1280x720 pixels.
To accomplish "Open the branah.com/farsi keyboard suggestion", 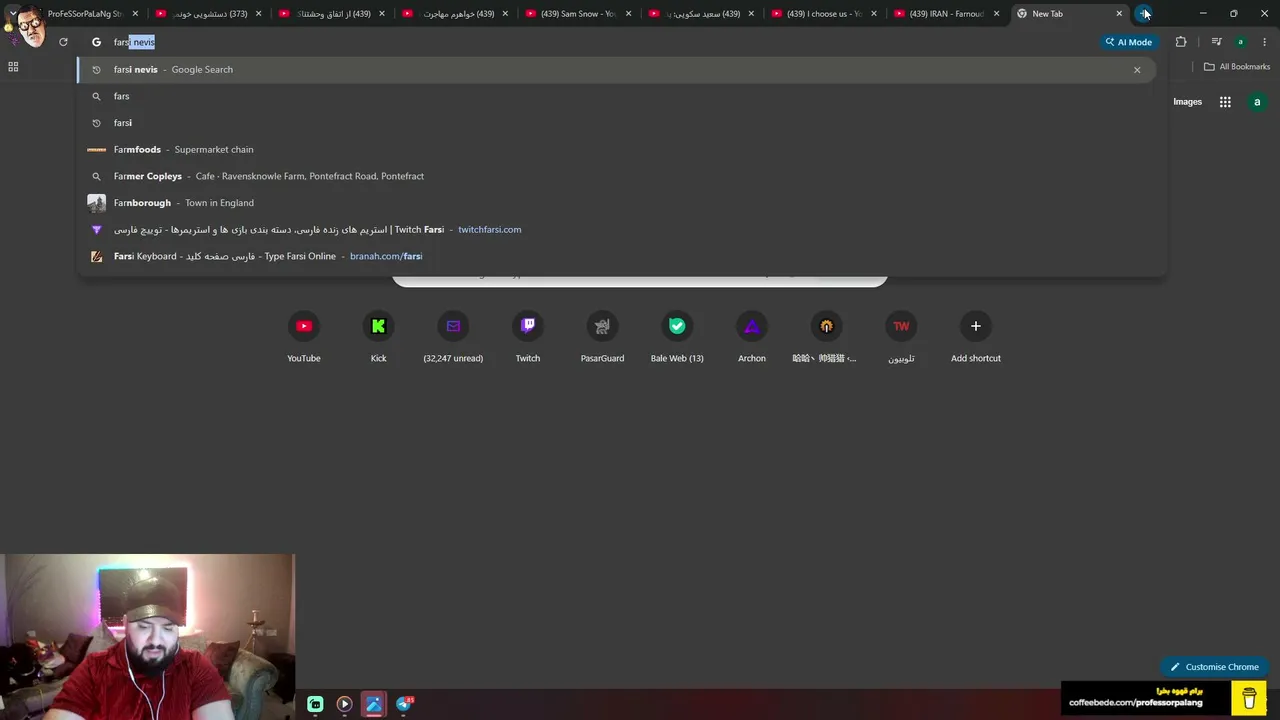I will coord(616,256).
